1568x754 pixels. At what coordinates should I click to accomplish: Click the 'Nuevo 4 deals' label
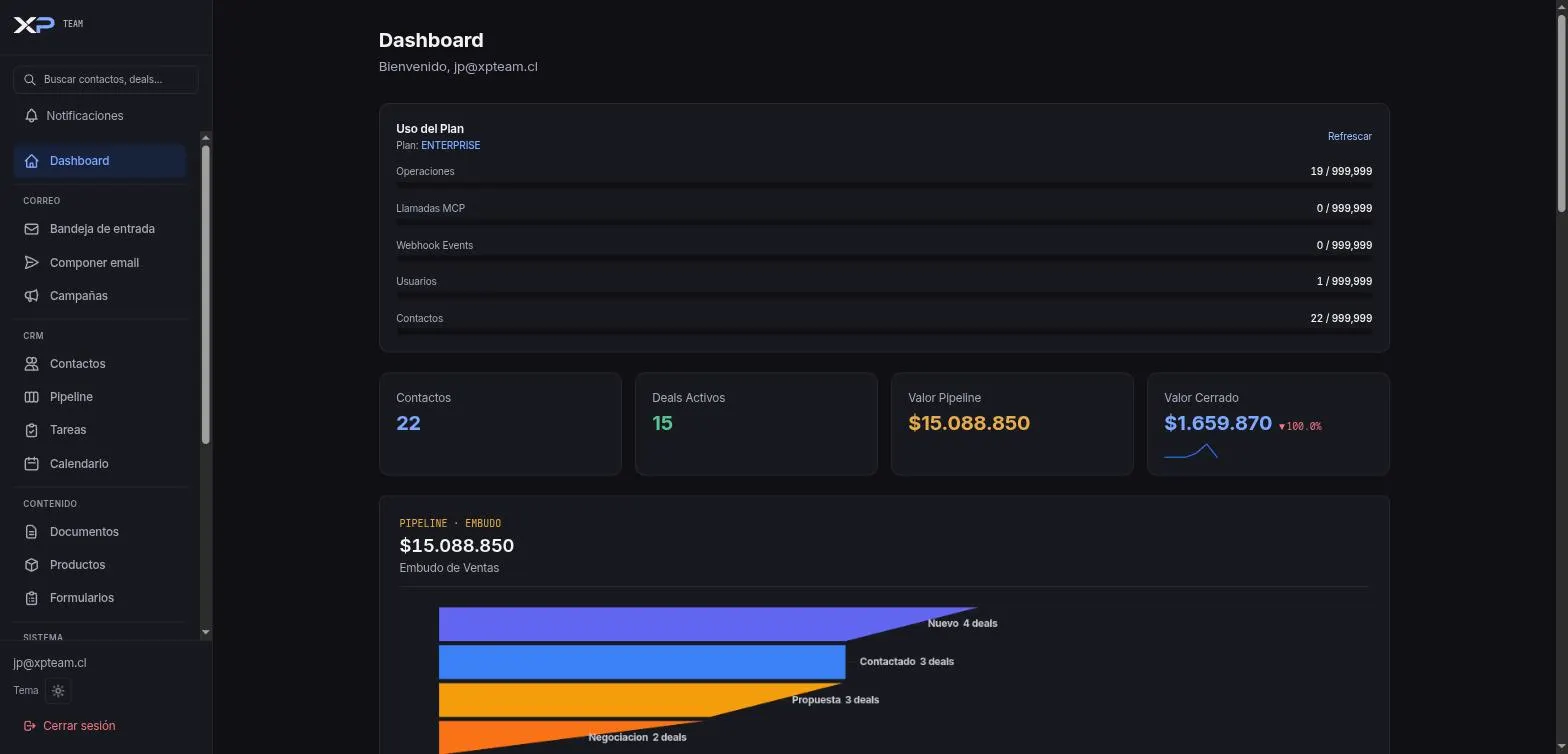point(962,623)
